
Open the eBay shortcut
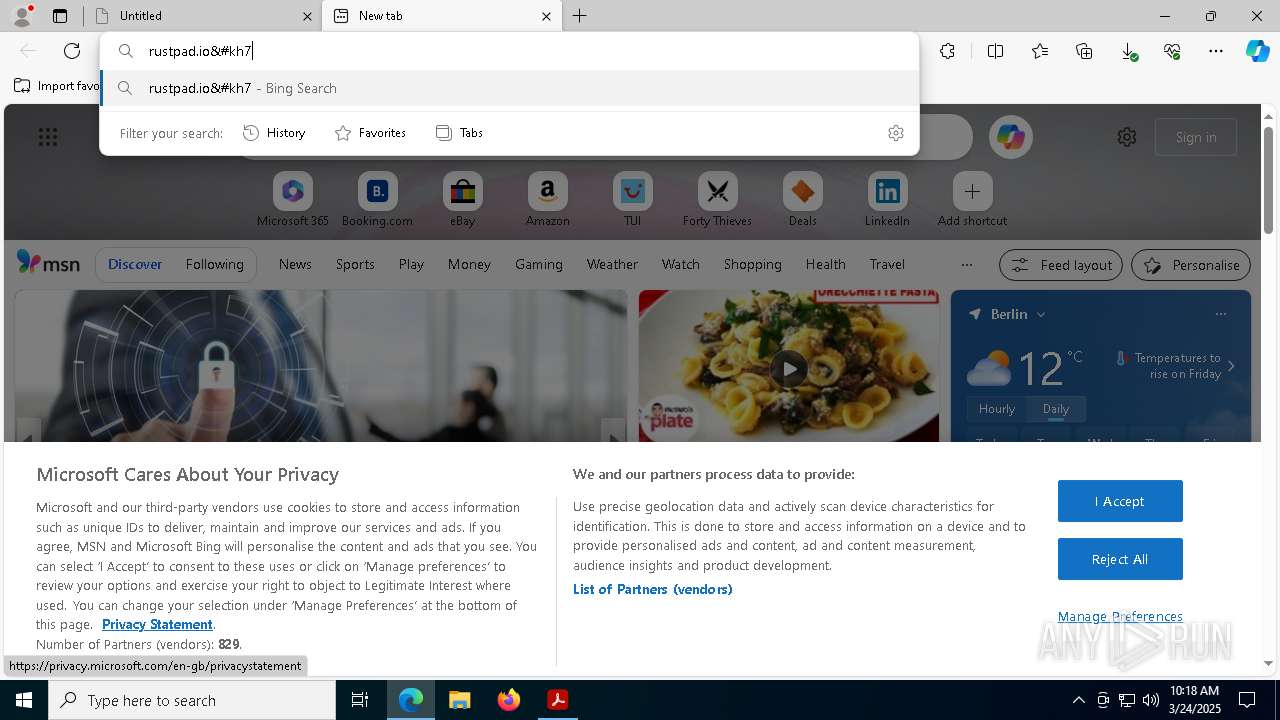click(462, 200)
